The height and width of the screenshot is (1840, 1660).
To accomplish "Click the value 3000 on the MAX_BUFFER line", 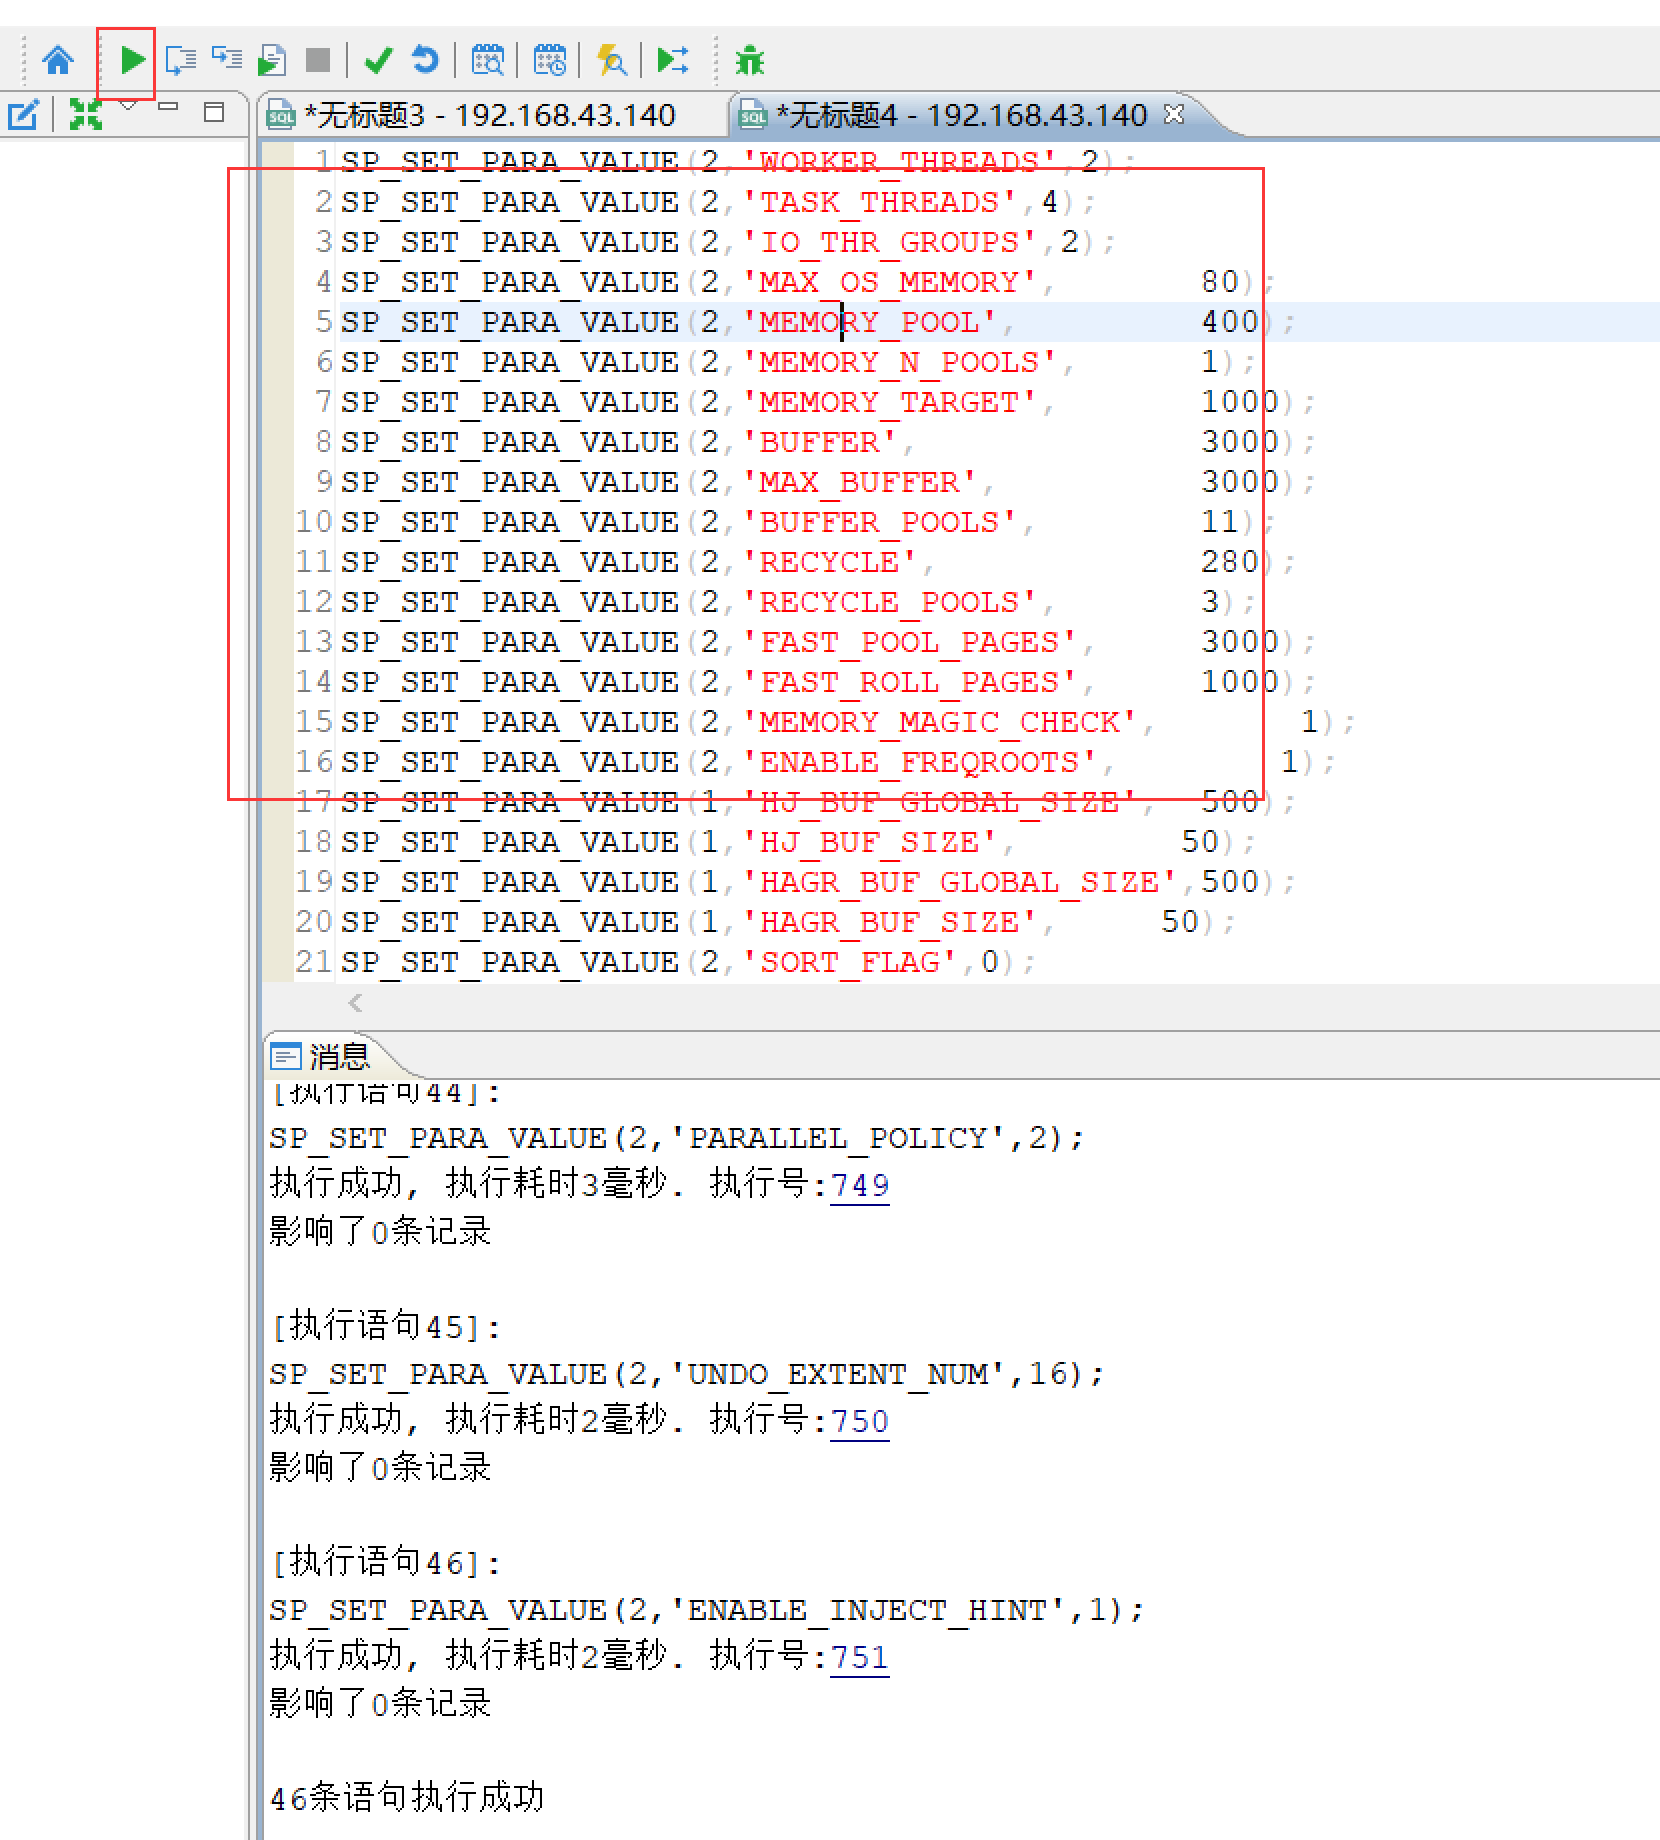I will [x=1240, y=482].
